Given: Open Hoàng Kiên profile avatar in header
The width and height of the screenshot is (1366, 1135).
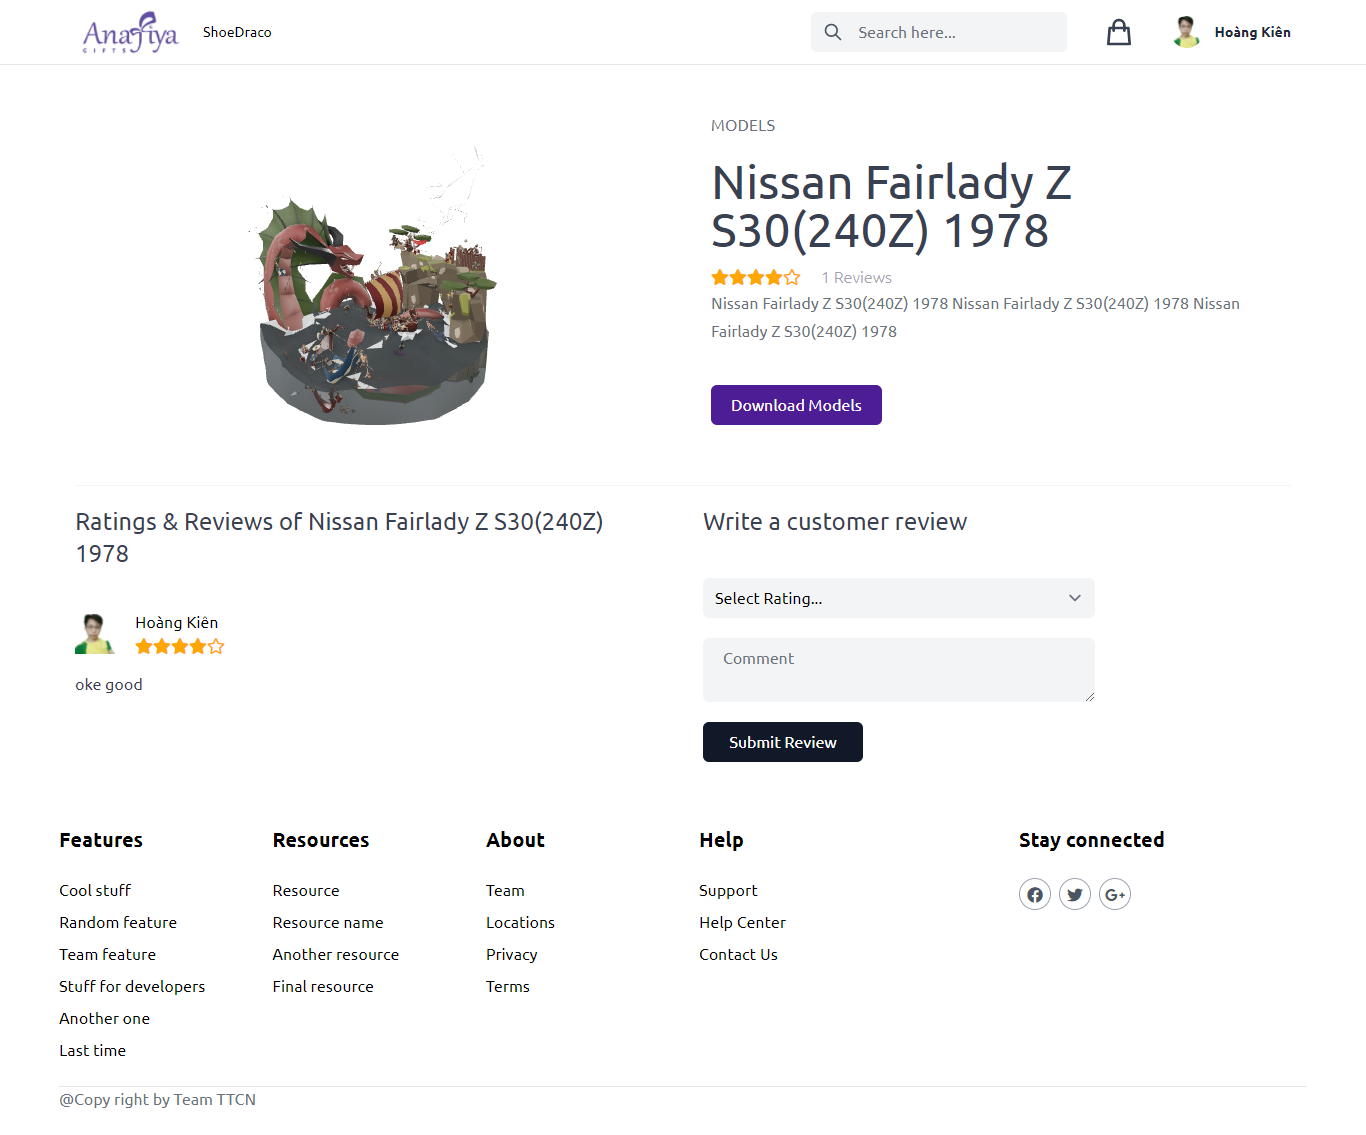Looking at the screenshot, I should 1187,32.
